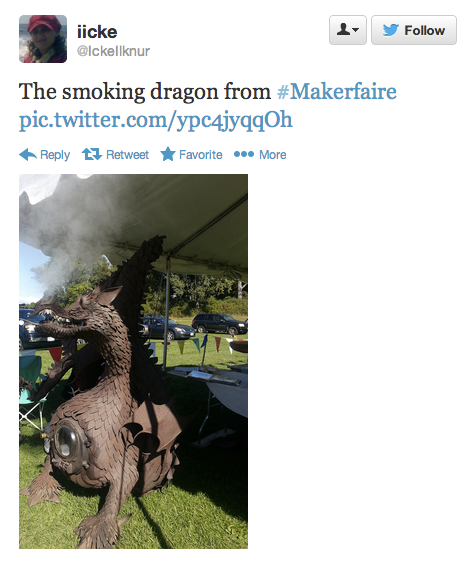Open iicke's profile avatar
The width and height of the screenshot is (471, 566).
coord(43,39)
